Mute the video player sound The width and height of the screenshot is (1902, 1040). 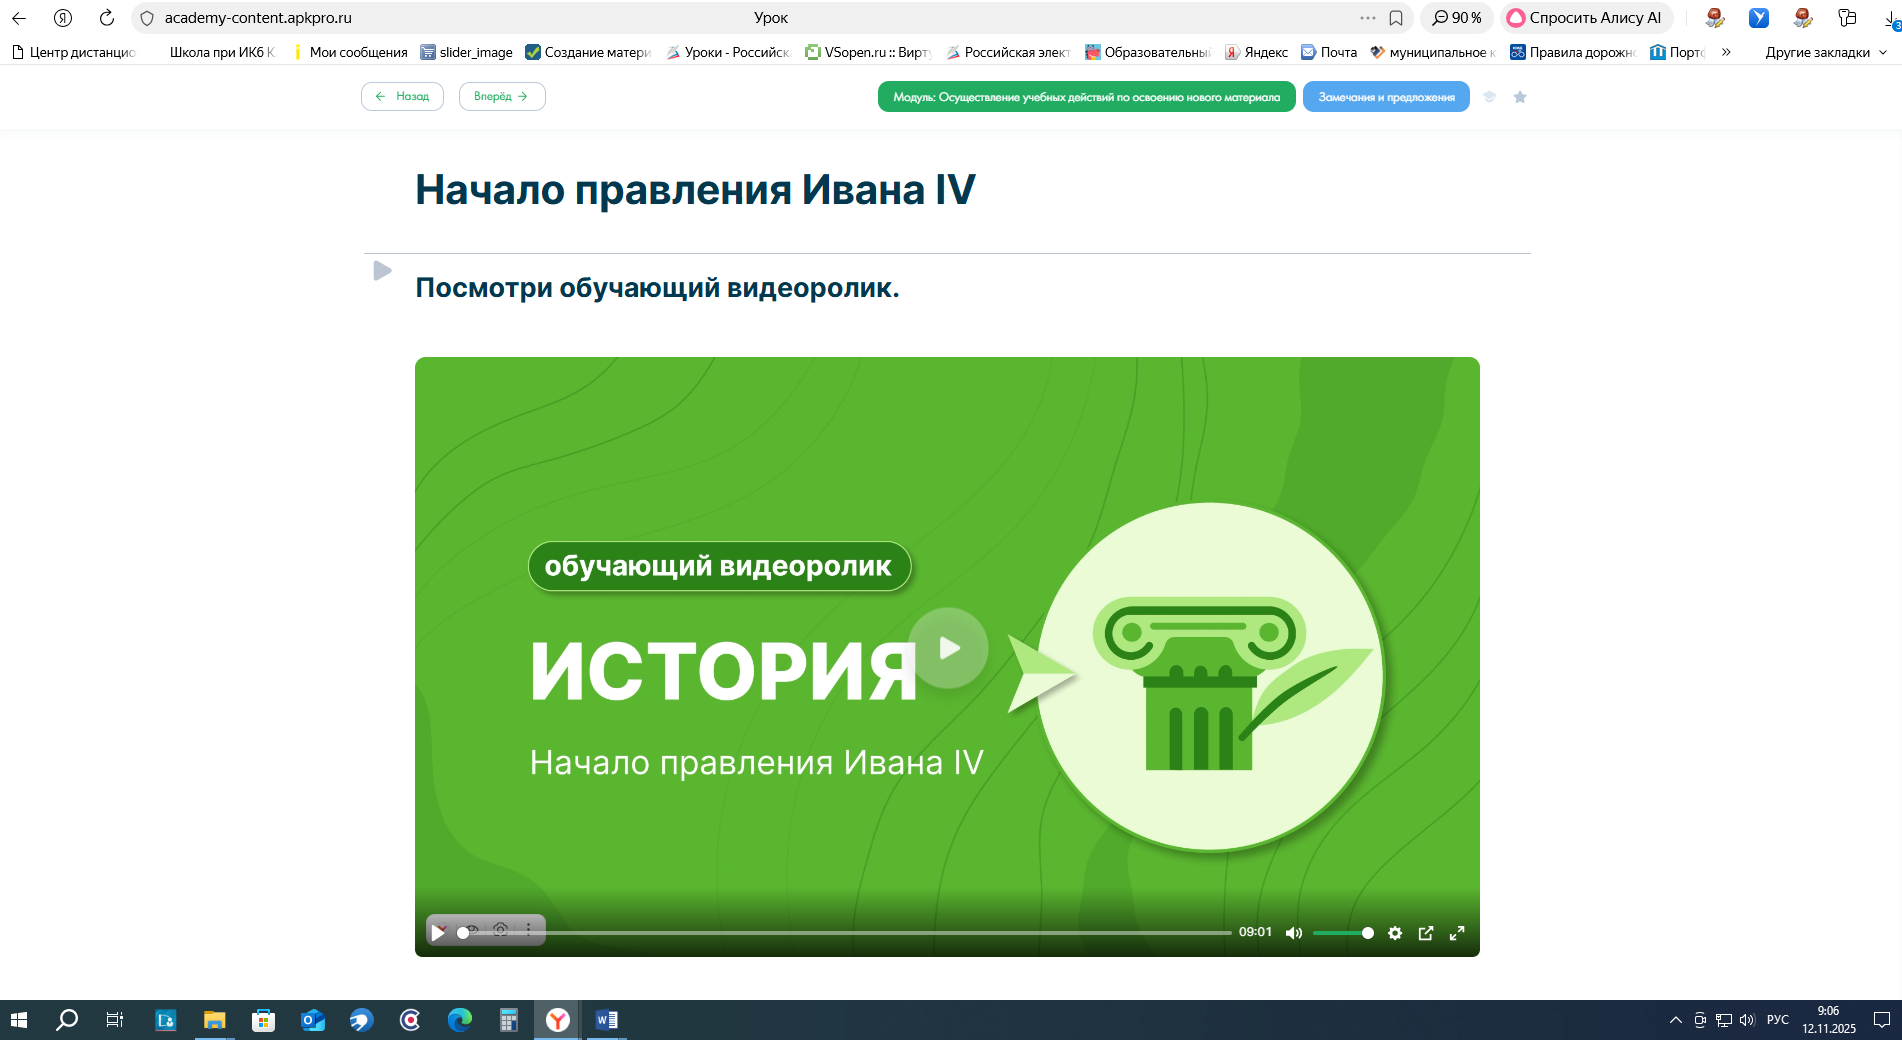tap(1293, 933)
